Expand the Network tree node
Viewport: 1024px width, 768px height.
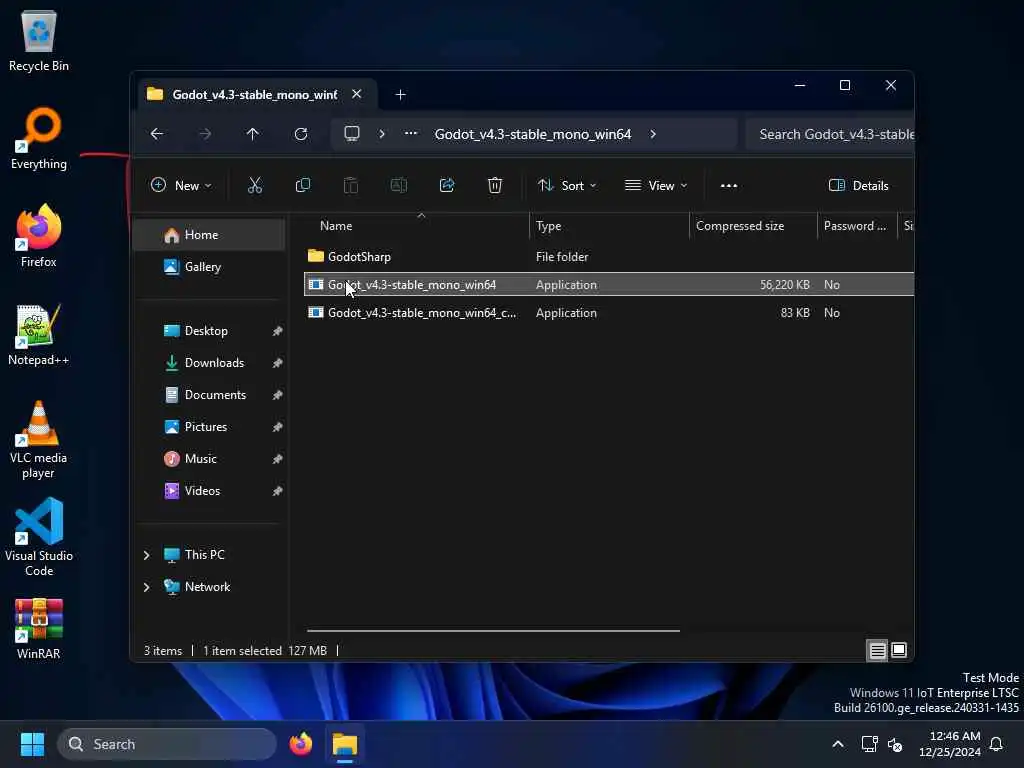(x=146, y=587)
